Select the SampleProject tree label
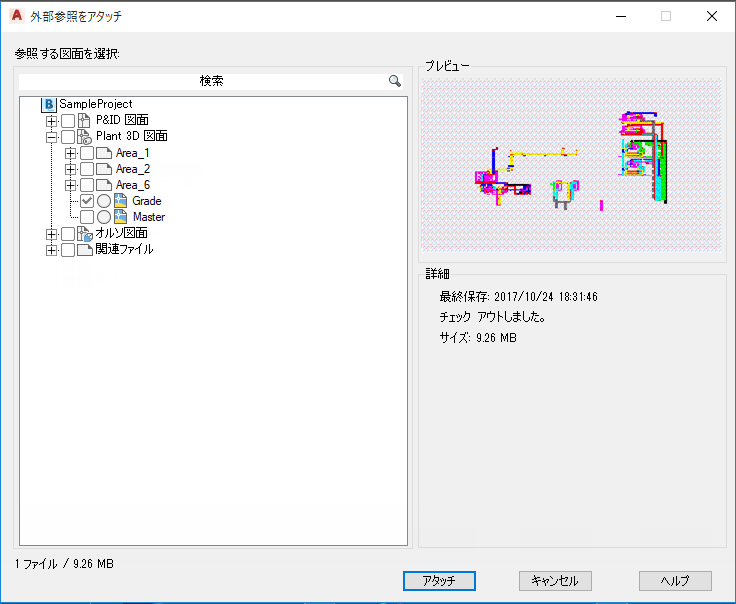Screen dimensions: 736x604 coord(96,104)
